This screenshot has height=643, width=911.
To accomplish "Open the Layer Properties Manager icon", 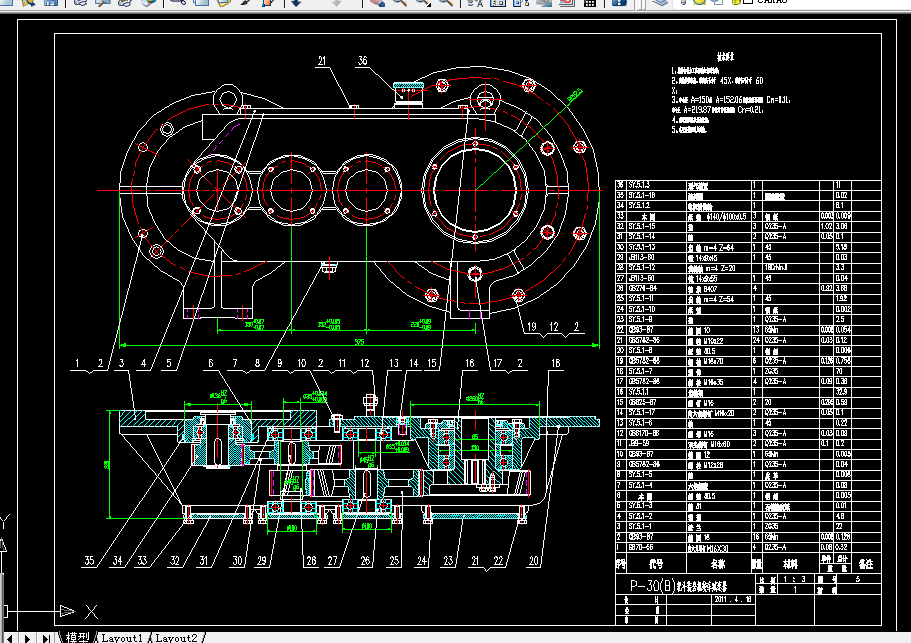I will tap(660, 2).
